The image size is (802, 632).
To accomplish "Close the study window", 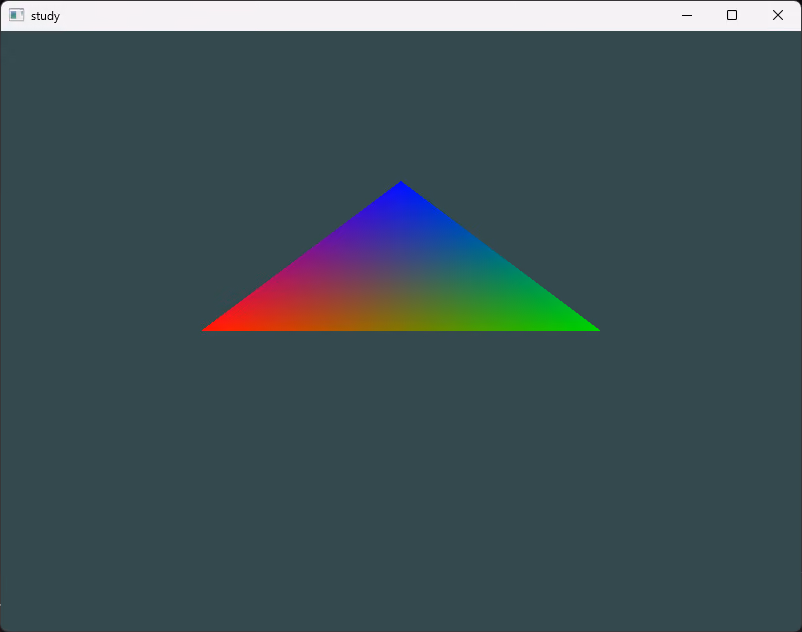I will pos(778,15).
